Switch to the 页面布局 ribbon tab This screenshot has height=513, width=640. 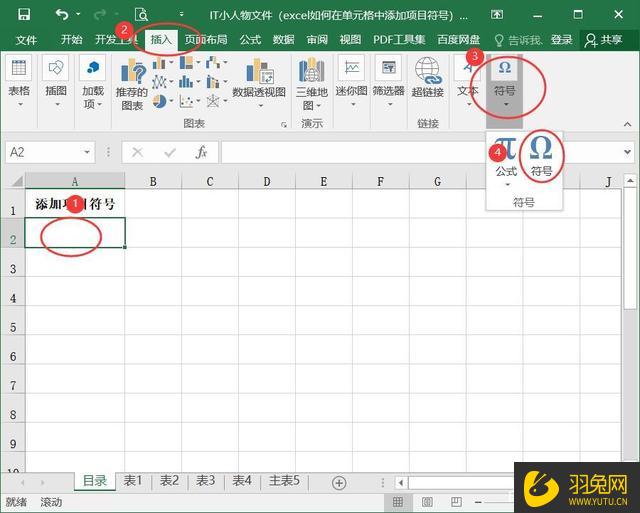205,40
